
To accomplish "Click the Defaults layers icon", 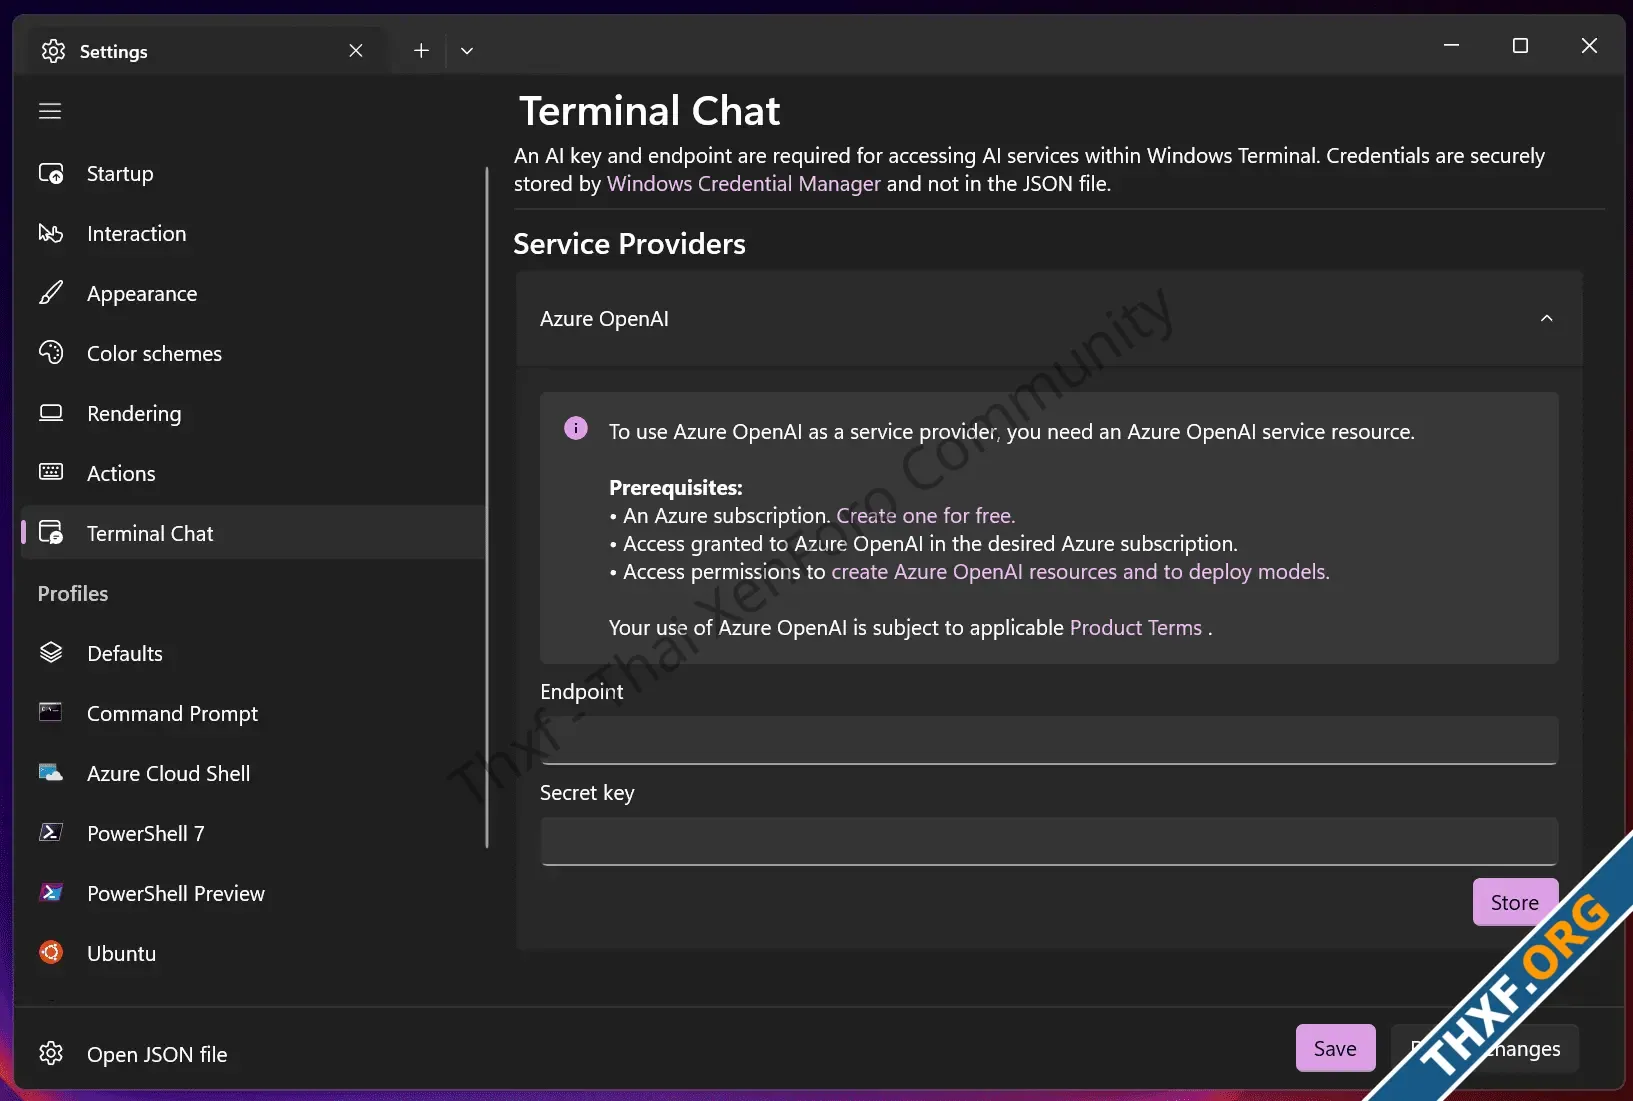I will pyautogui.click(x=51, y=653).
